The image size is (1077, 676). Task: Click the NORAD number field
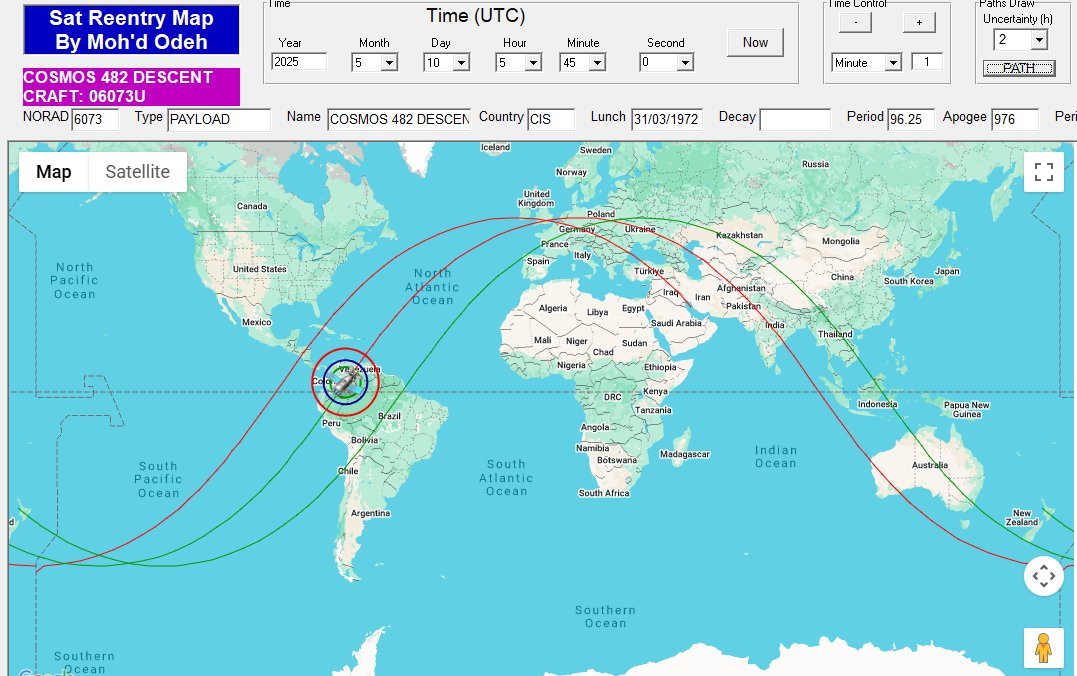point(95,119)
